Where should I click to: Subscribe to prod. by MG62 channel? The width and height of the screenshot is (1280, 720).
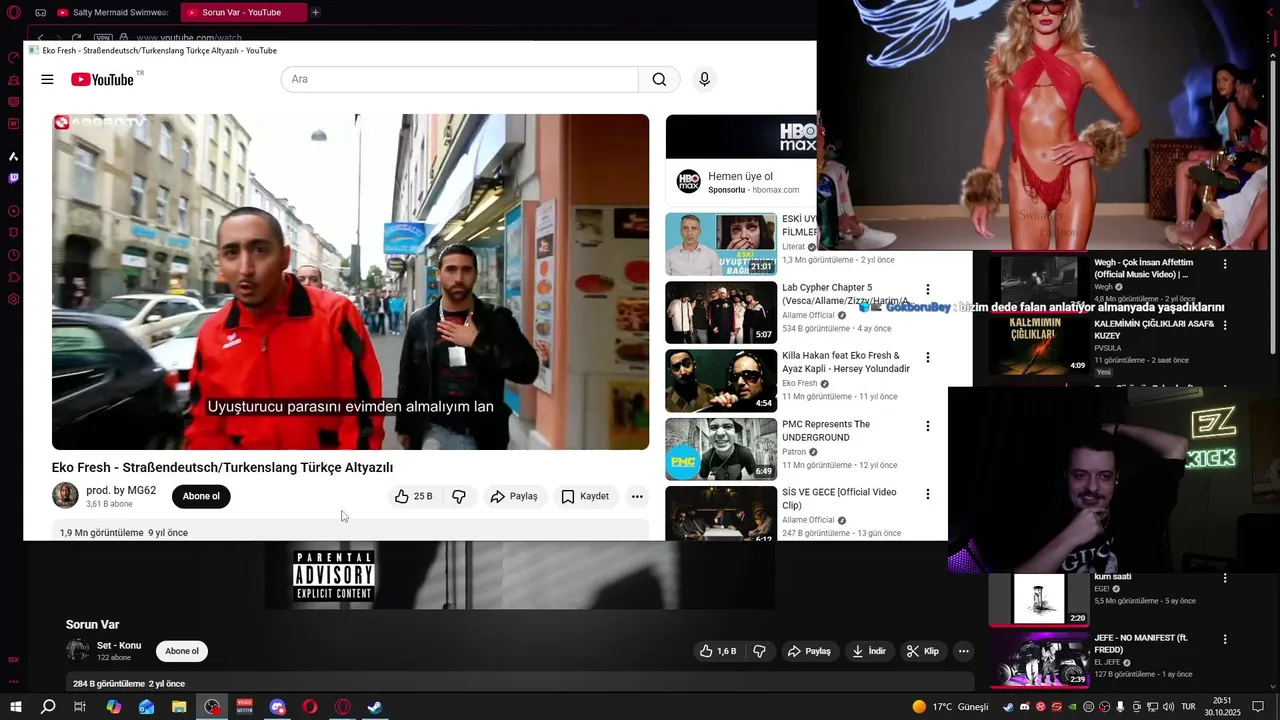pyautogui.click(x=201, y=496)
